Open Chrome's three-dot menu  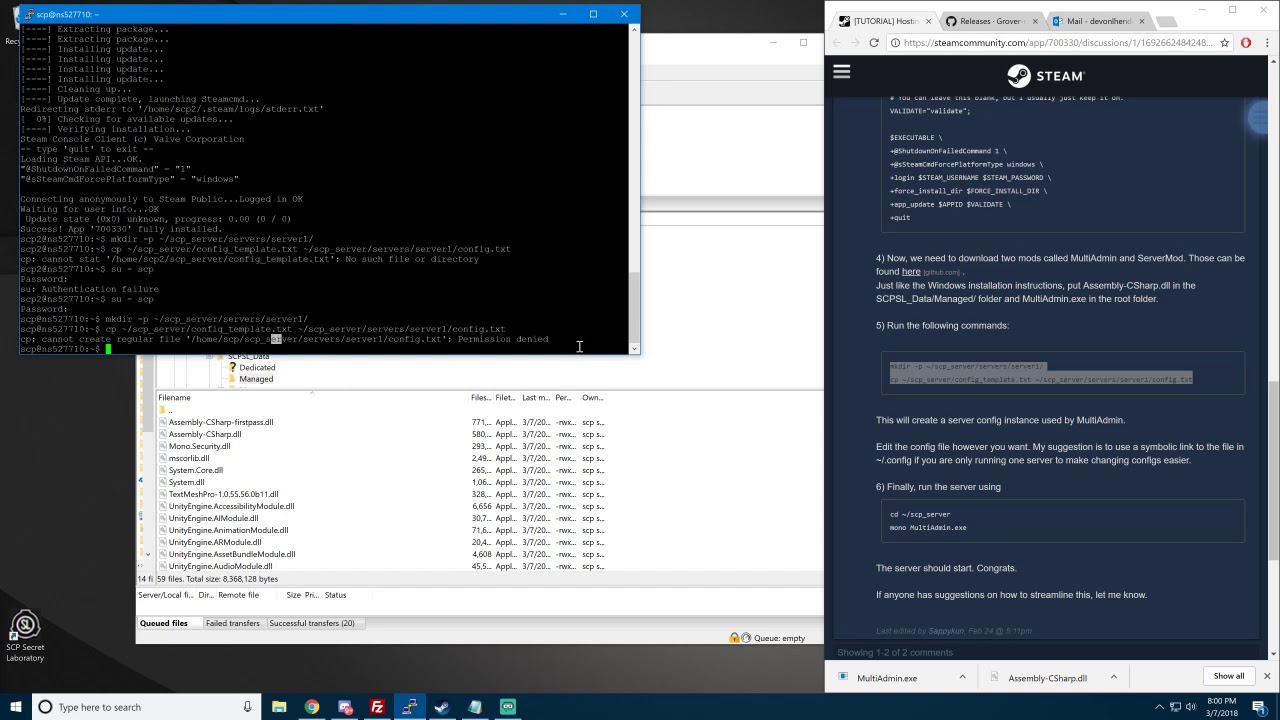coord(1267,43)
